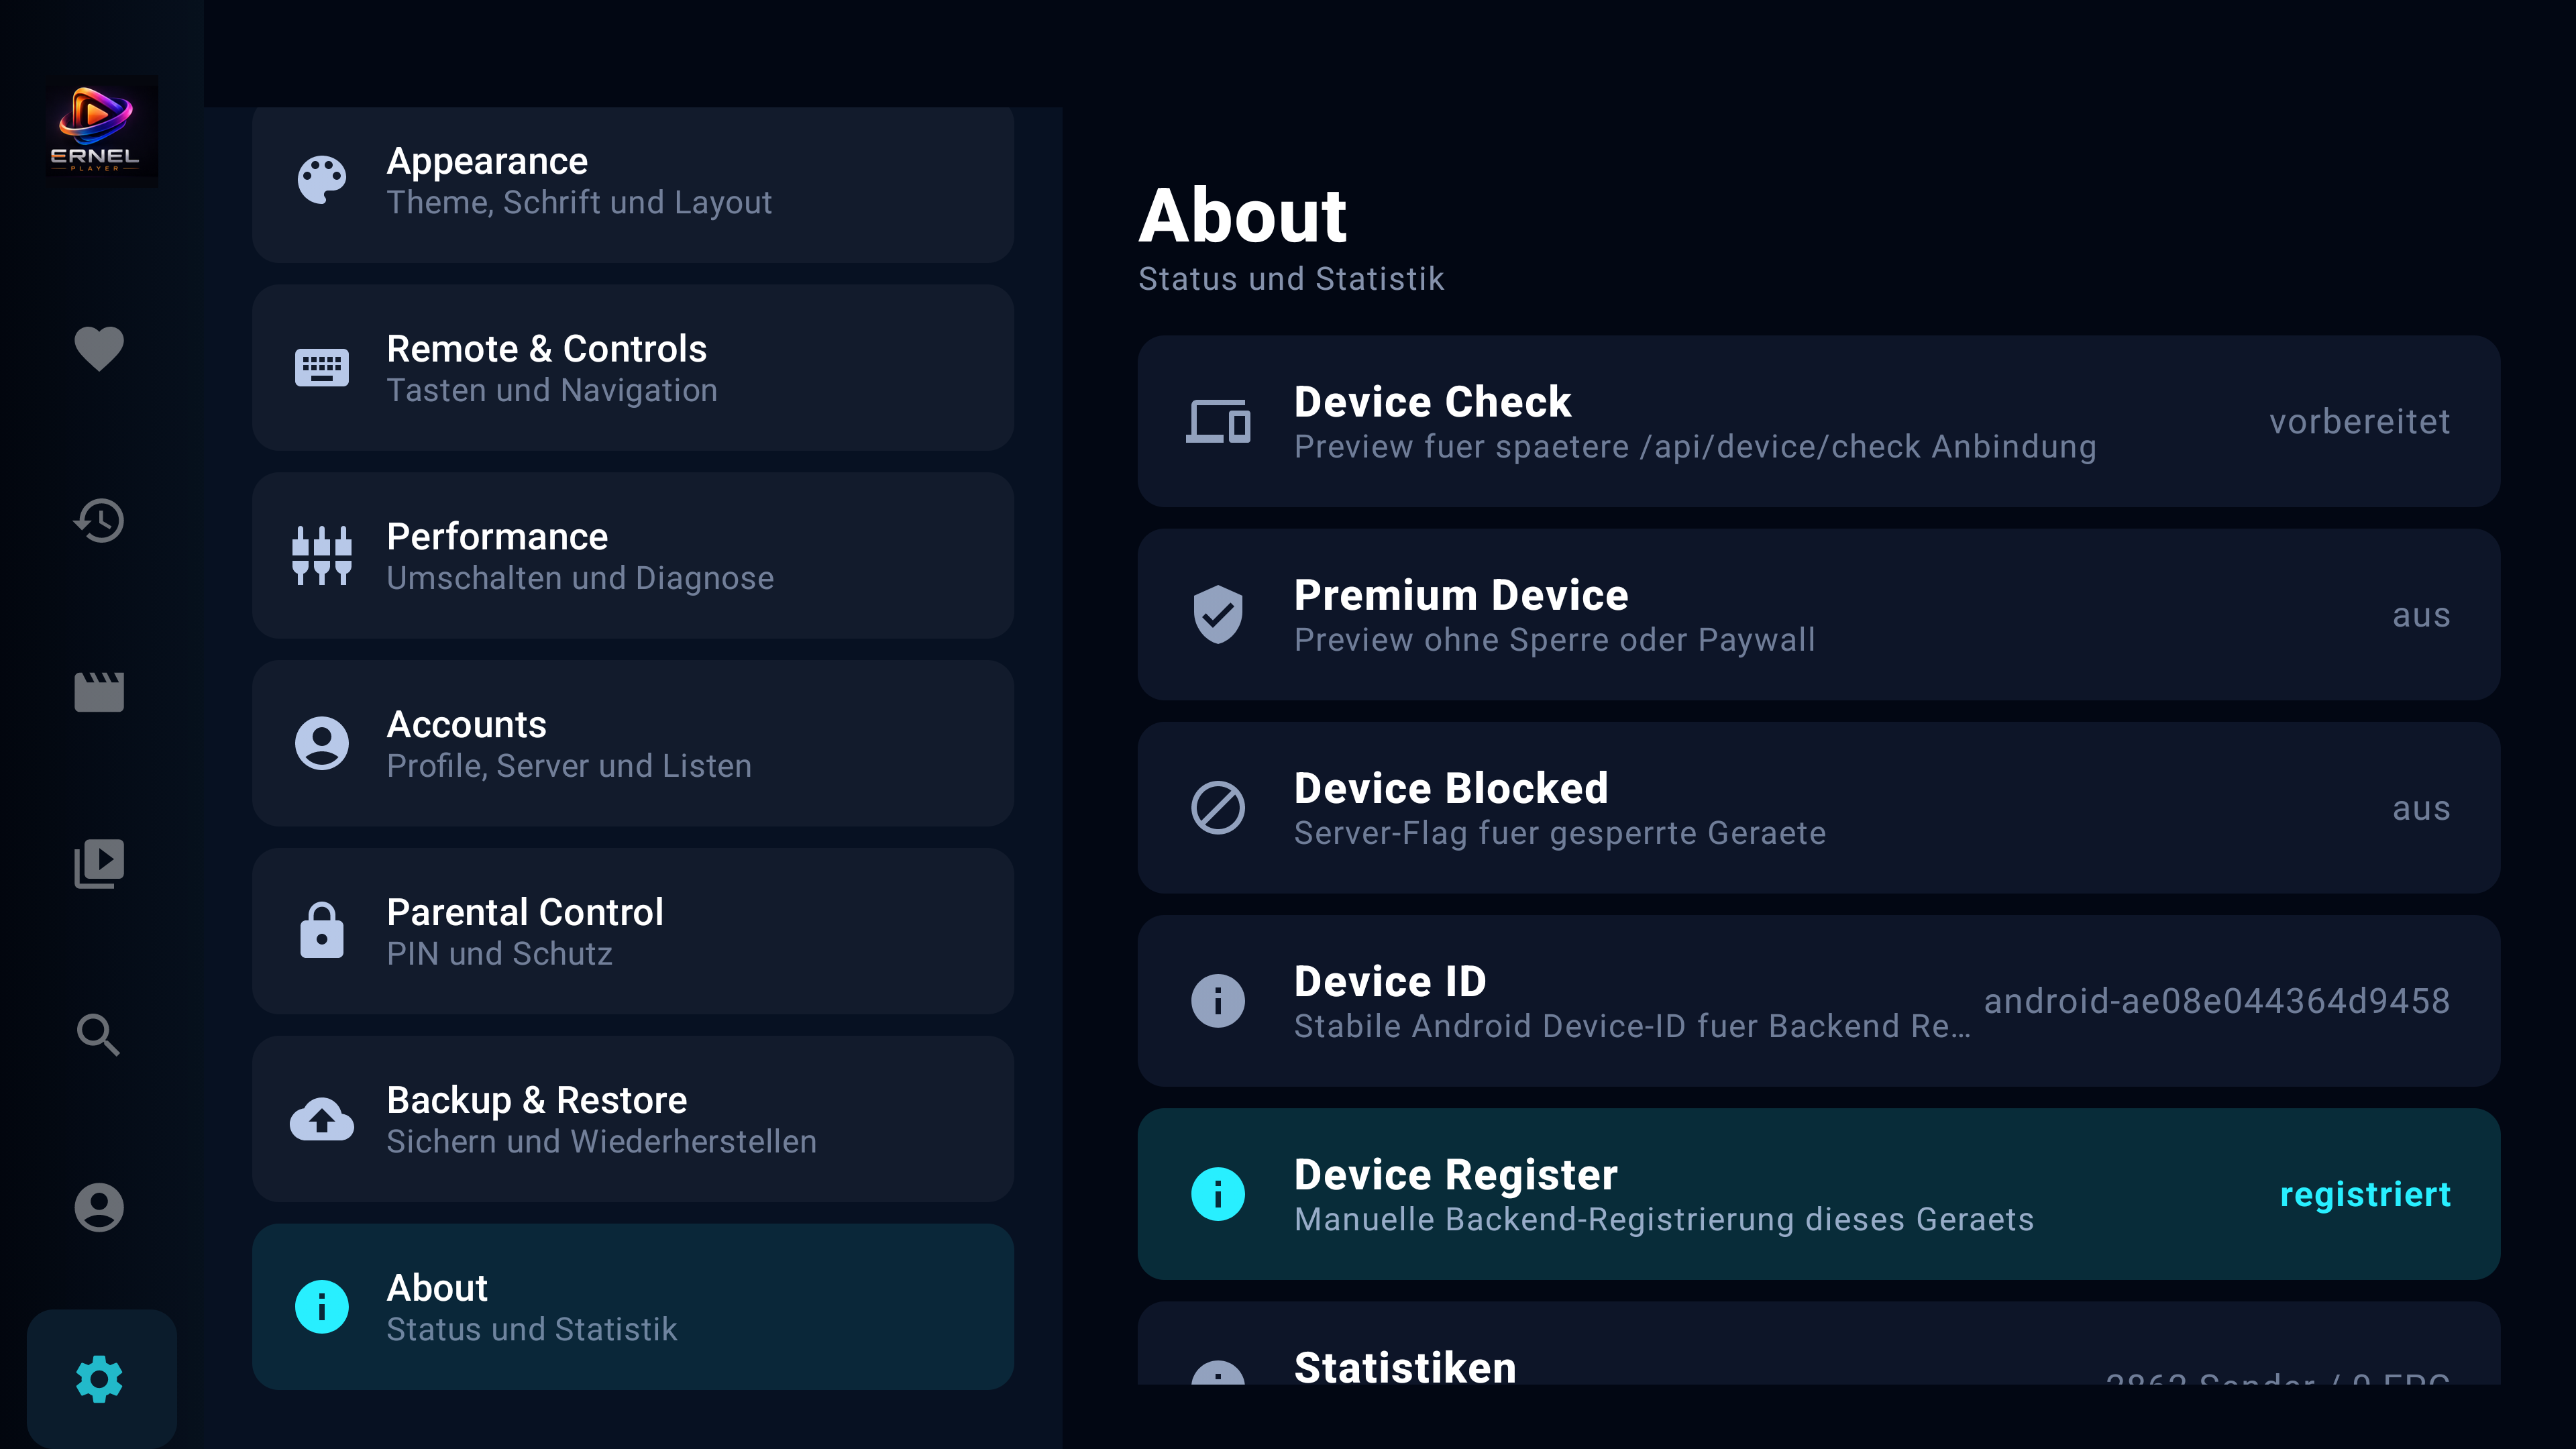Open watch history clock icon
Screen dimensions: 2576x1449
99,521
